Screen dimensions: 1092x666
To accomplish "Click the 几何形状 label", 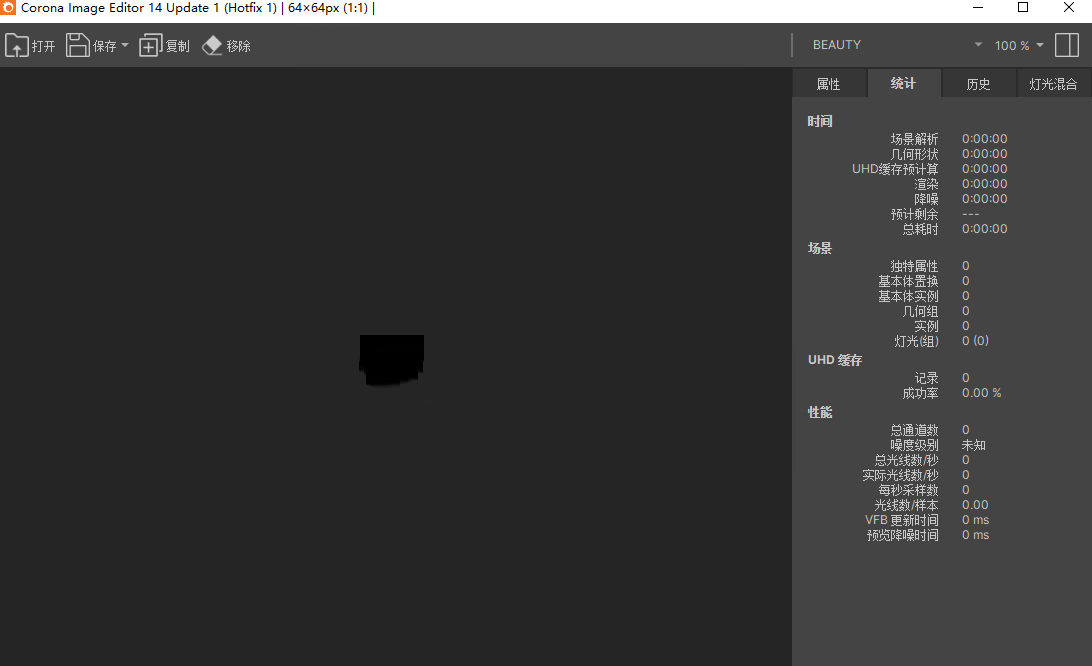I will (914, 154).
